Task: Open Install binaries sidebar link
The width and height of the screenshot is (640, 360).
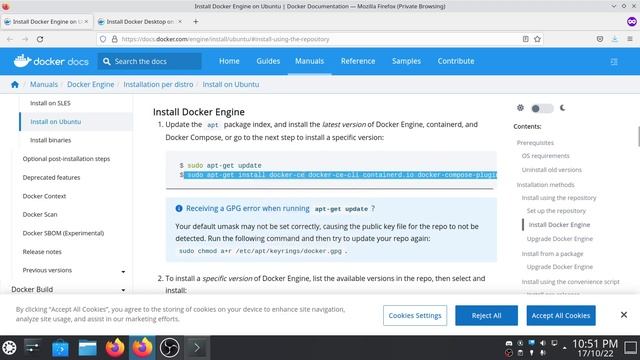Action: (51, 140)
